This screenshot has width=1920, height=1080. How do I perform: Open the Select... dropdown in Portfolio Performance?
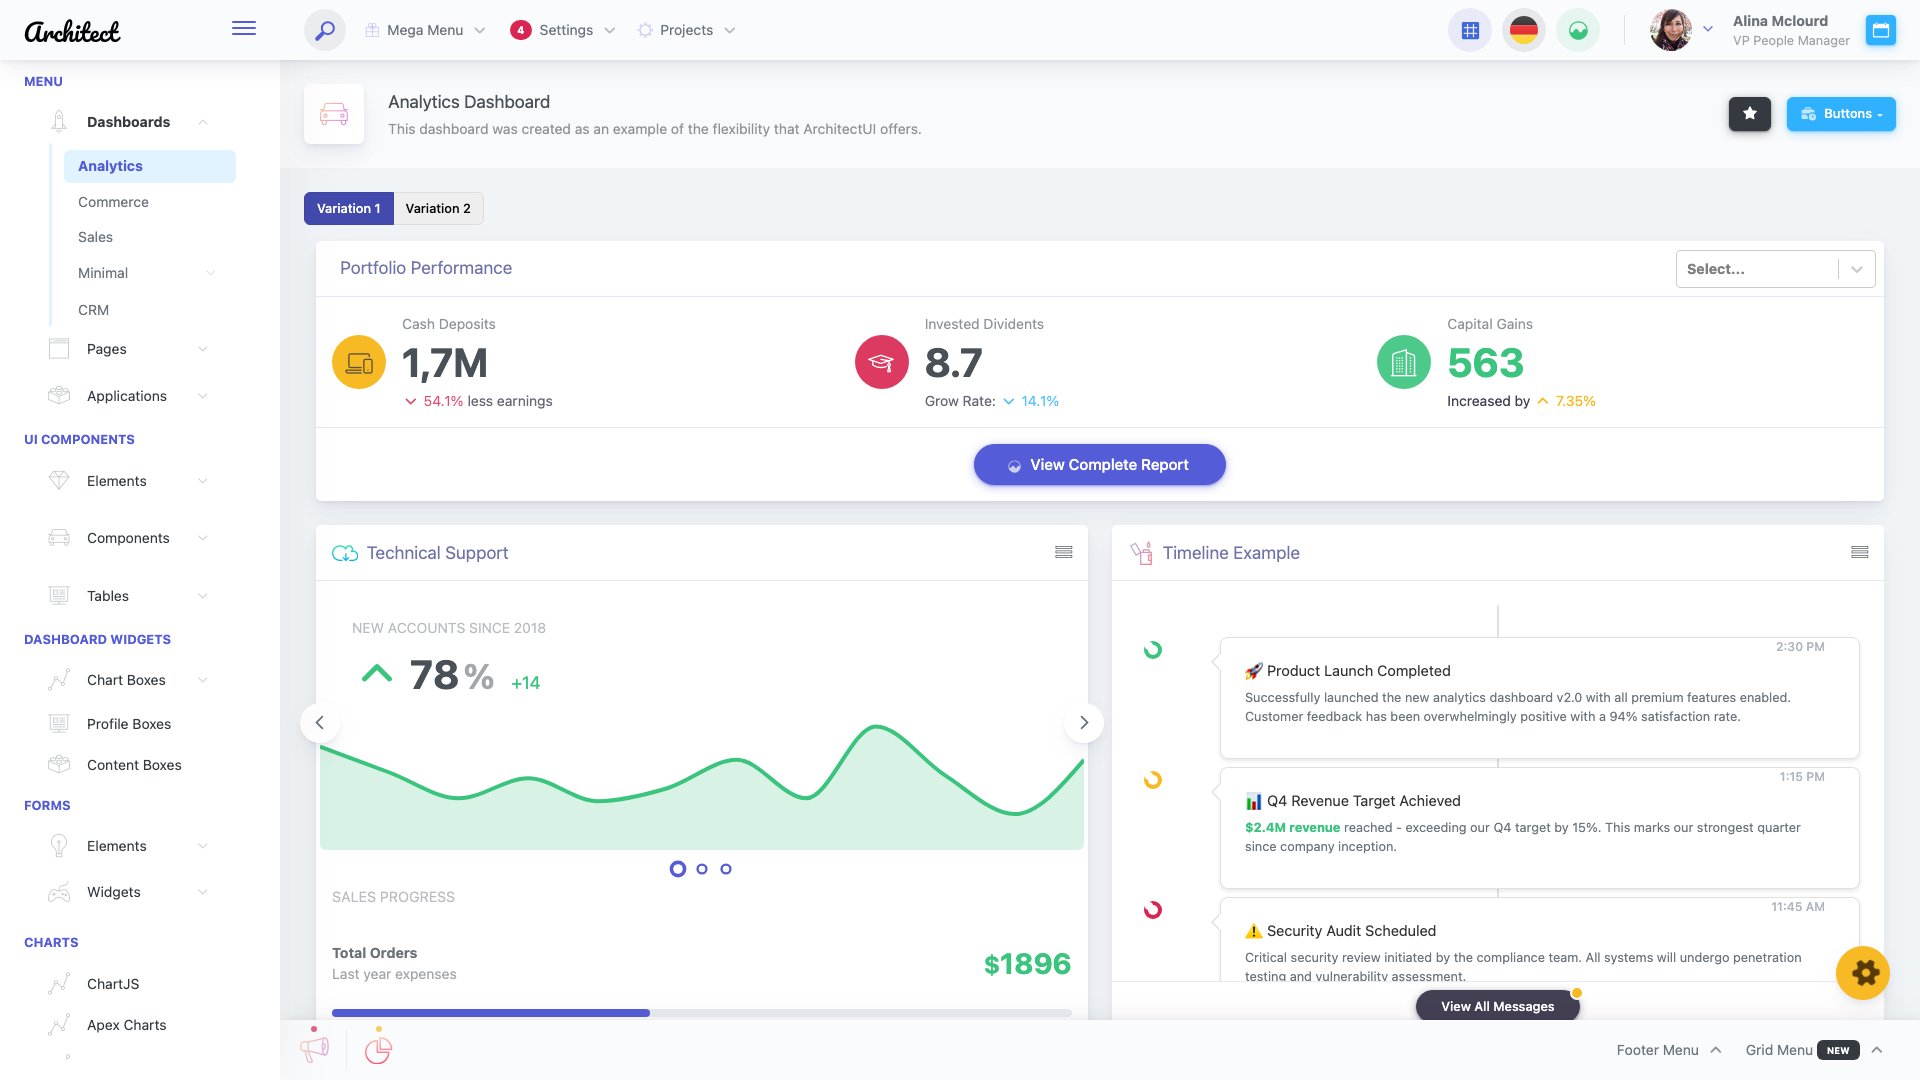pos(1775,268)
